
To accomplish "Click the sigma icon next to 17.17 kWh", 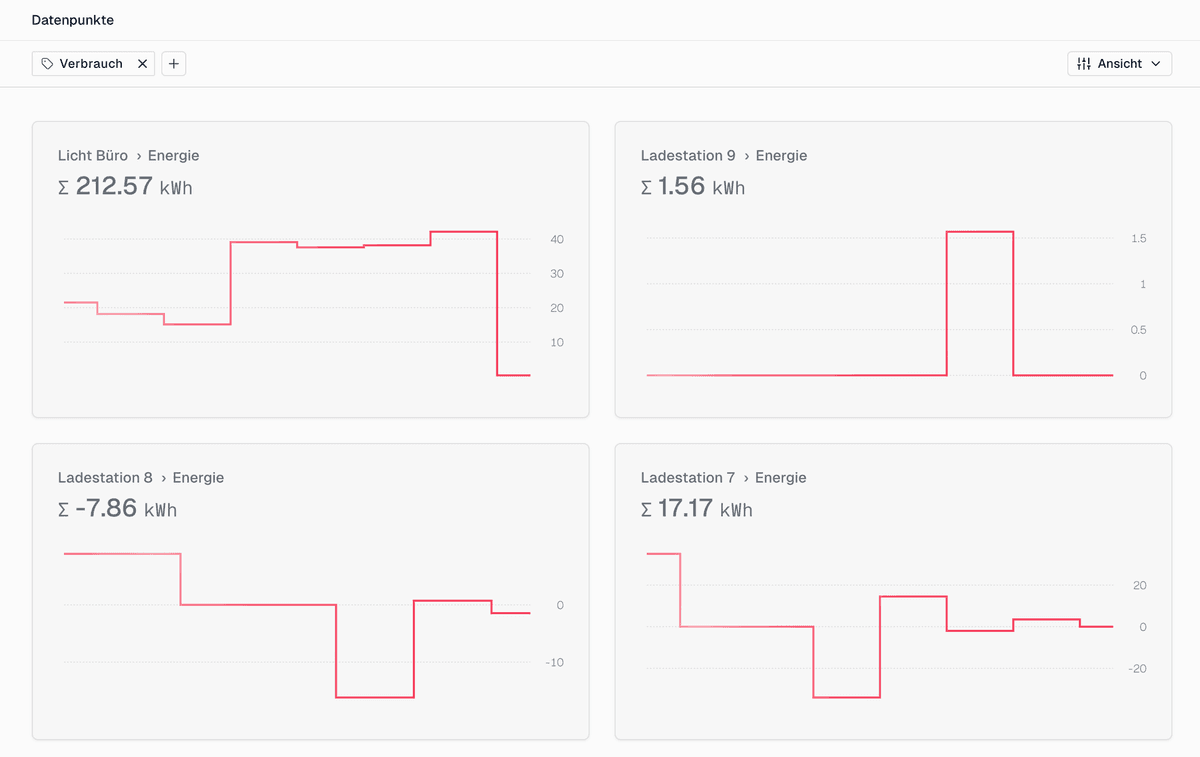I will click(647, 509).
